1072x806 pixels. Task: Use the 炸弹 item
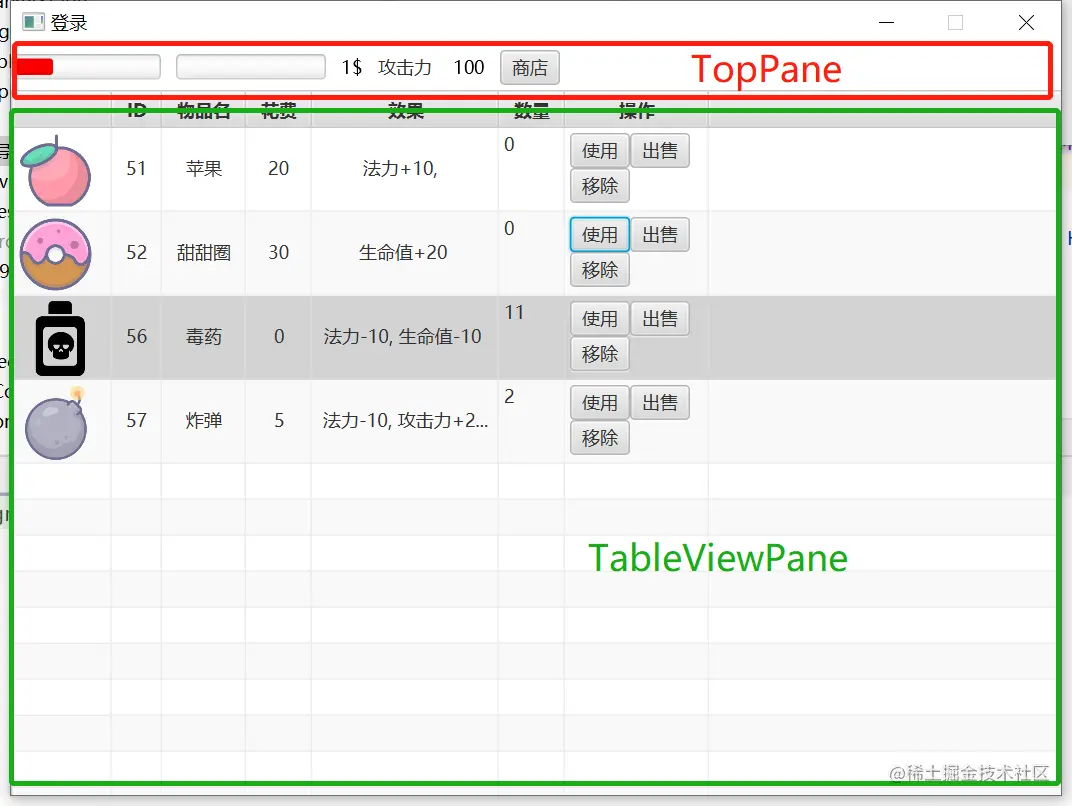600,403
